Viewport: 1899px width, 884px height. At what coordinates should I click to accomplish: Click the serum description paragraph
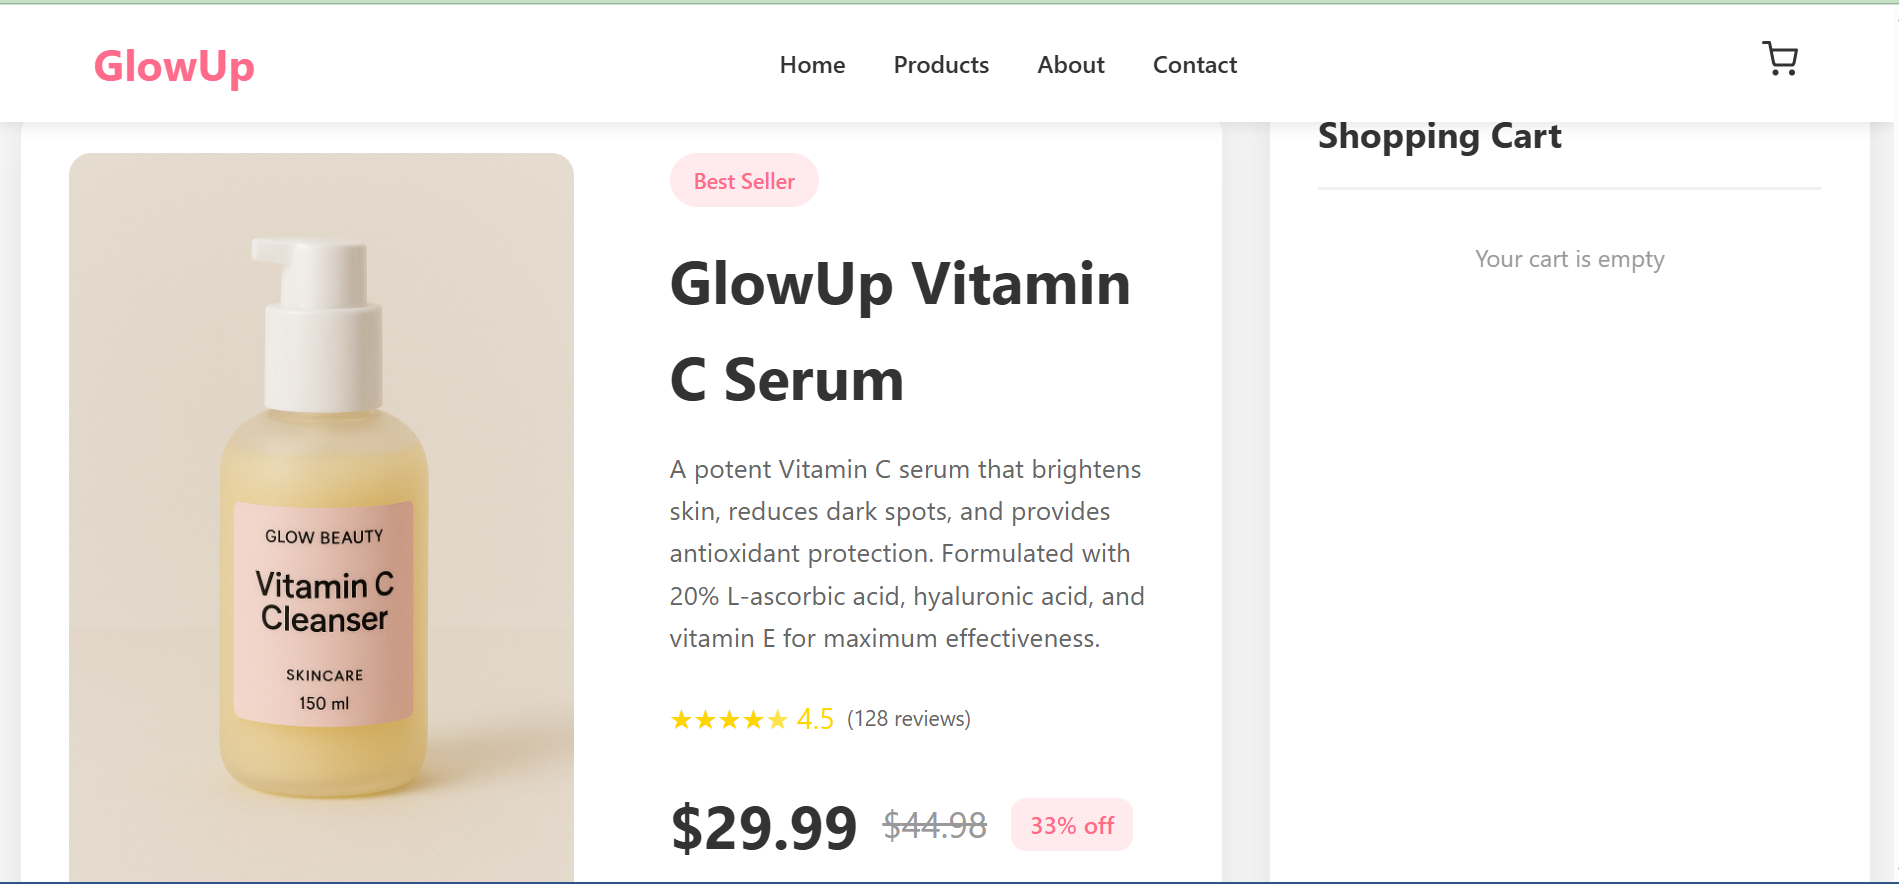(x=907, y=554)
